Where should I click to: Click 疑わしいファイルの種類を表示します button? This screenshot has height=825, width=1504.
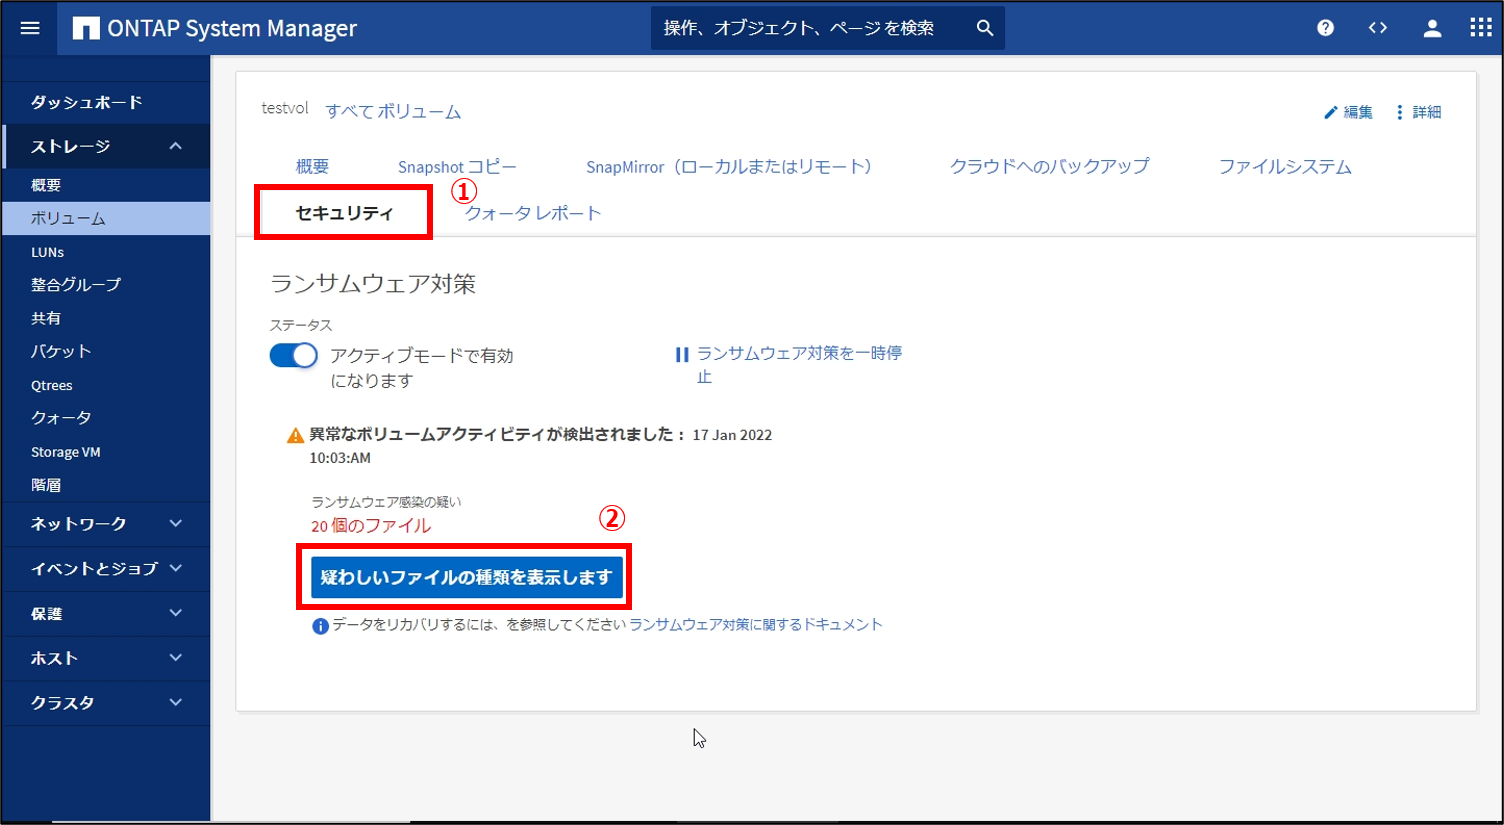(467, 578)
